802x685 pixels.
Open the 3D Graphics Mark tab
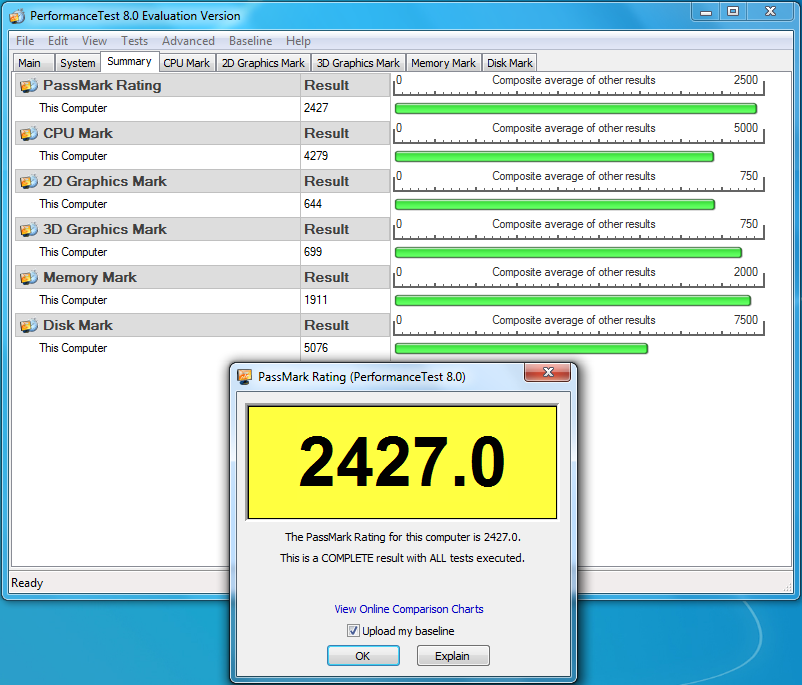[x=358, y=63]
